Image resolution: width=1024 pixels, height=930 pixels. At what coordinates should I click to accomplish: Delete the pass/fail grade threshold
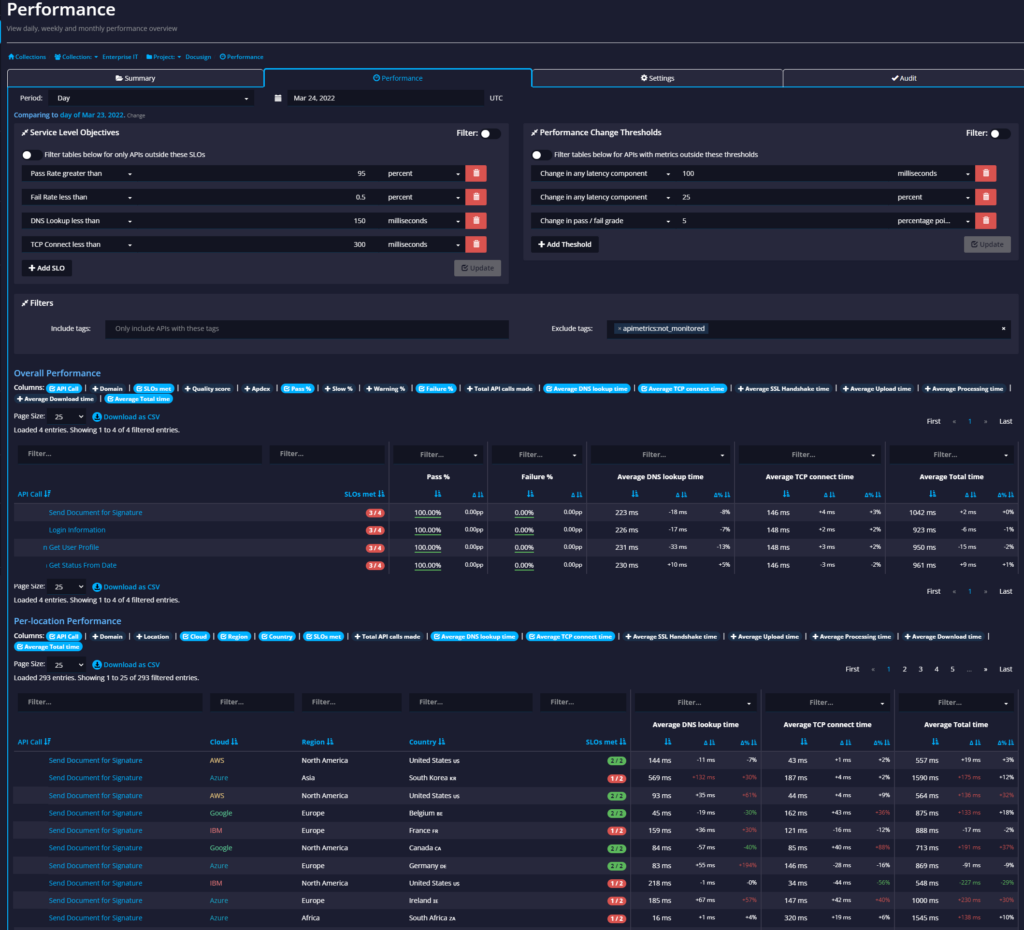pos(985,221)
